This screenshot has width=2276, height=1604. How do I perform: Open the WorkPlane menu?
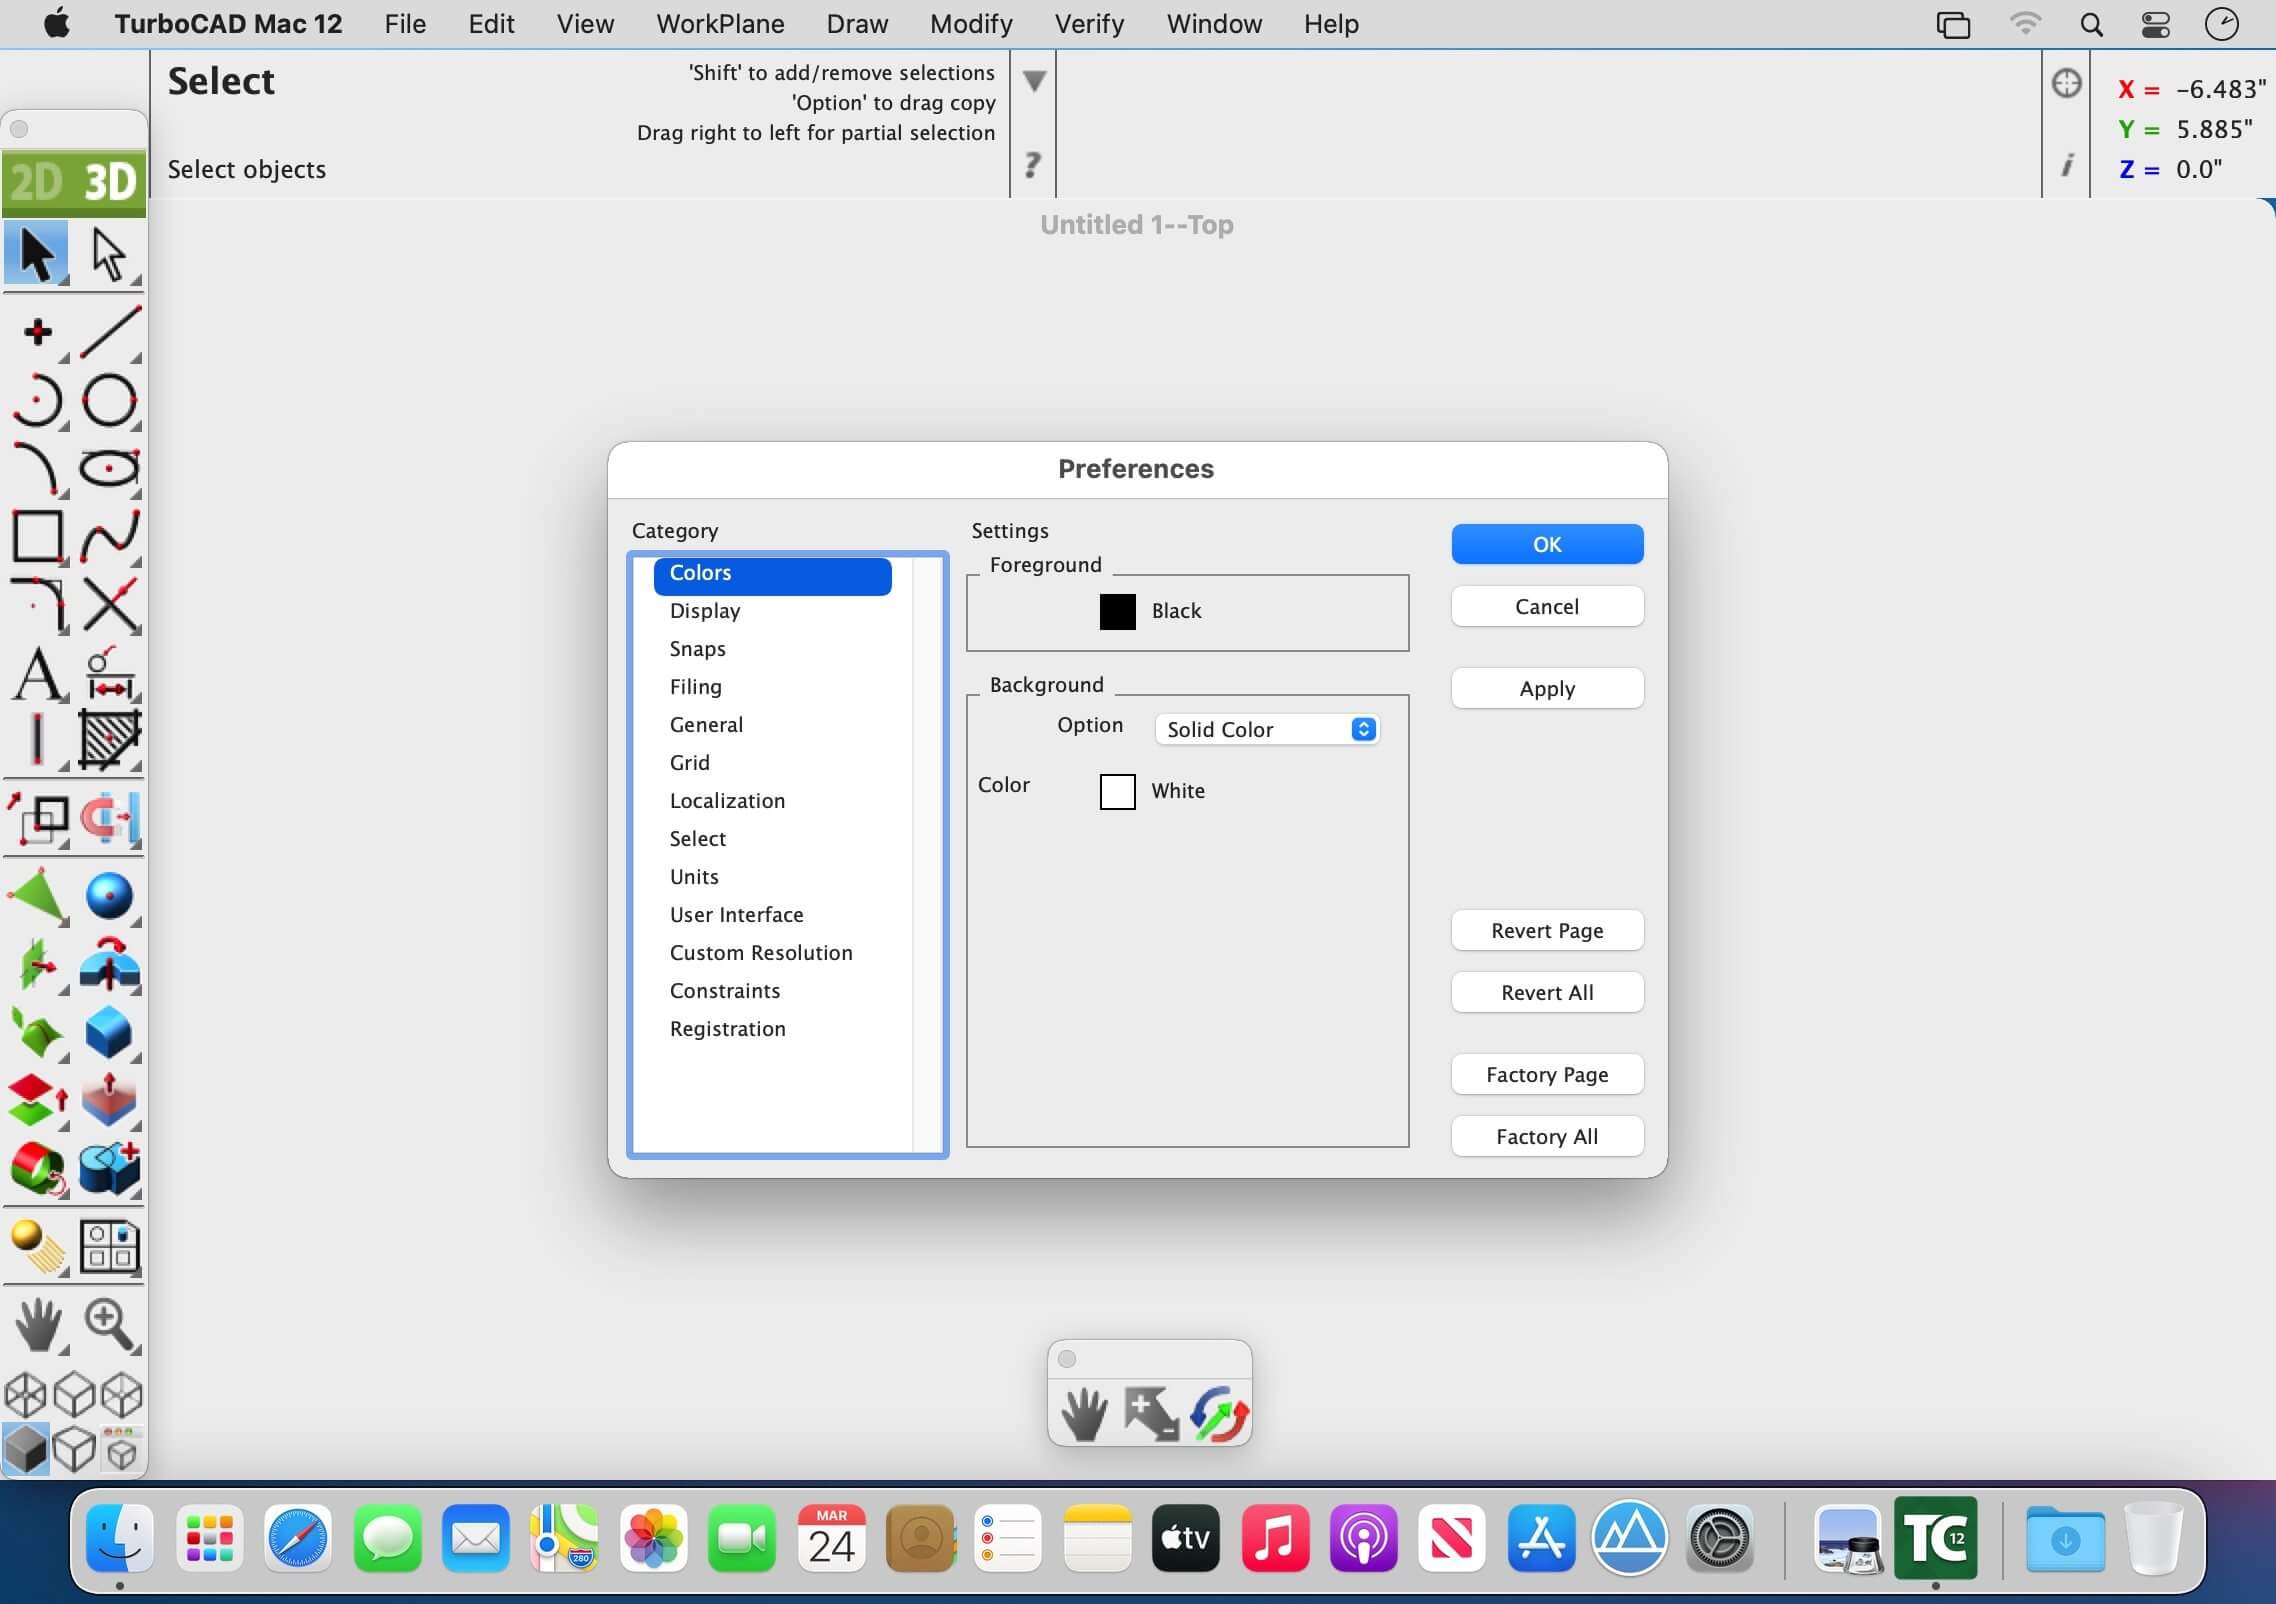click(720, 24)
